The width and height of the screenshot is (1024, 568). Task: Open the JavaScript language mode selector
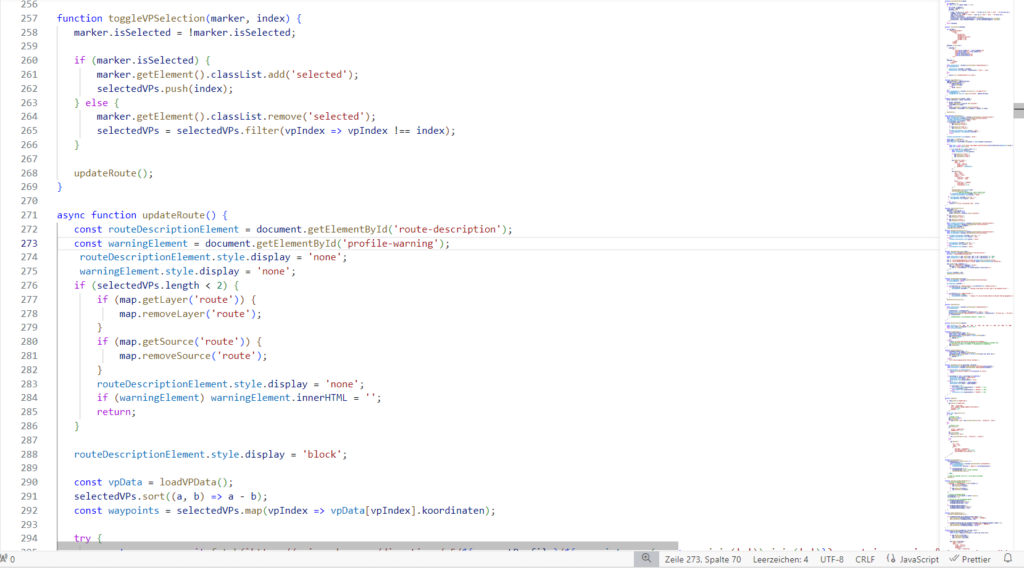(912, 559)
